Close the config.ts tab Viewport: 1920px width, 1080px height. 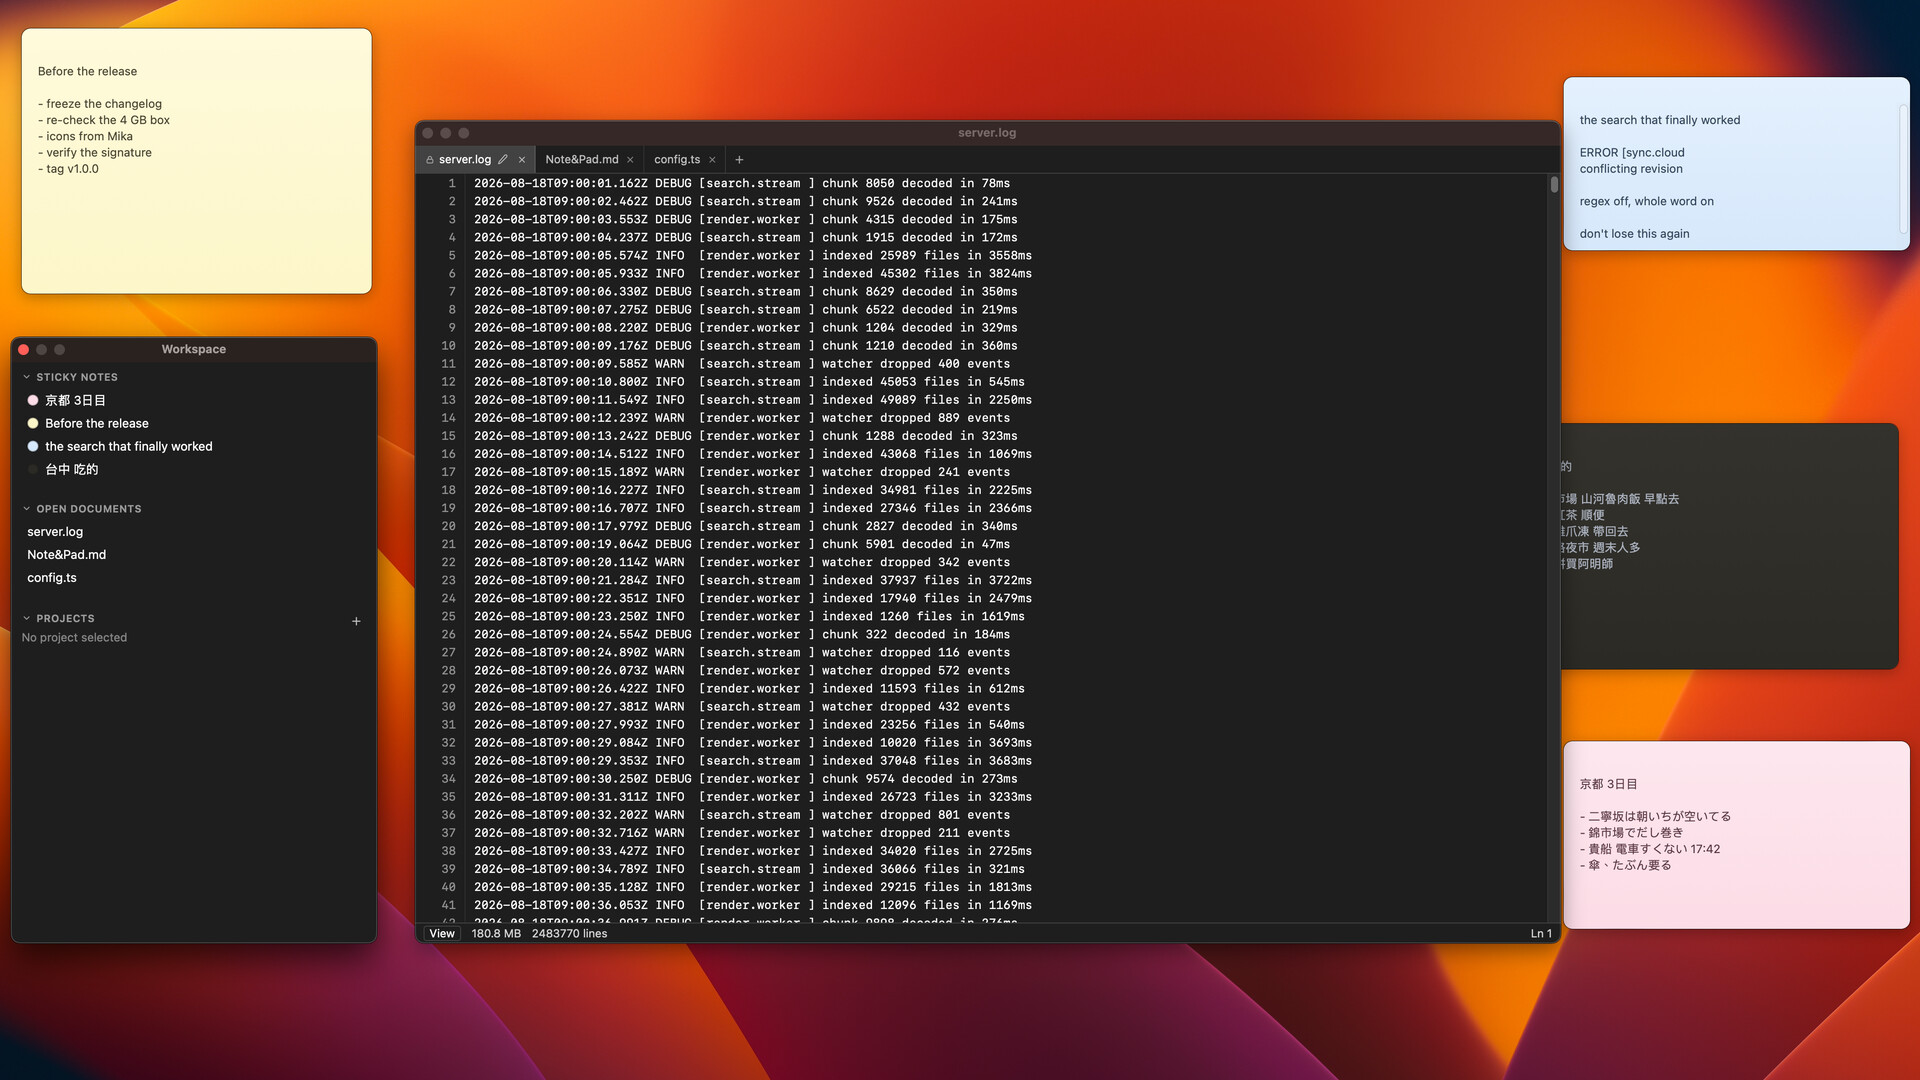pos(712,160)
